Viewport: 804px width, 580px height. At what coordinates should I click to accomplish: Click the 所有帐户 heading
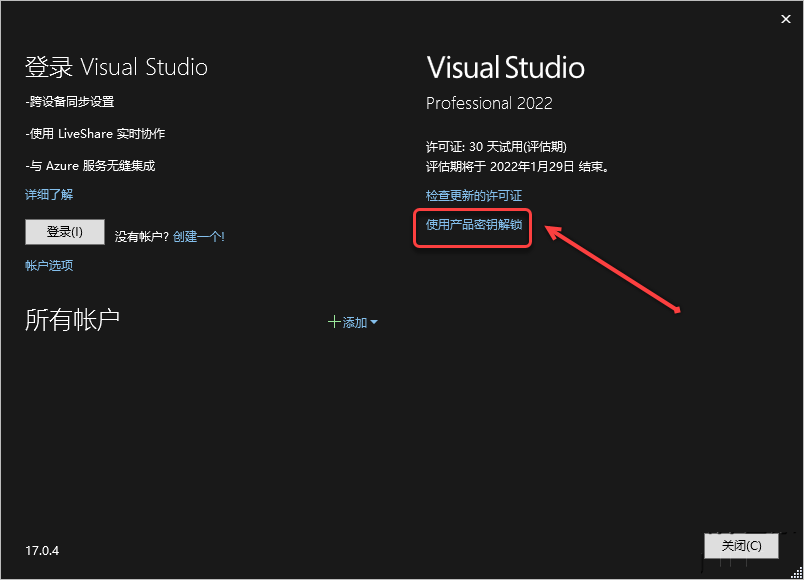(72, 320)
